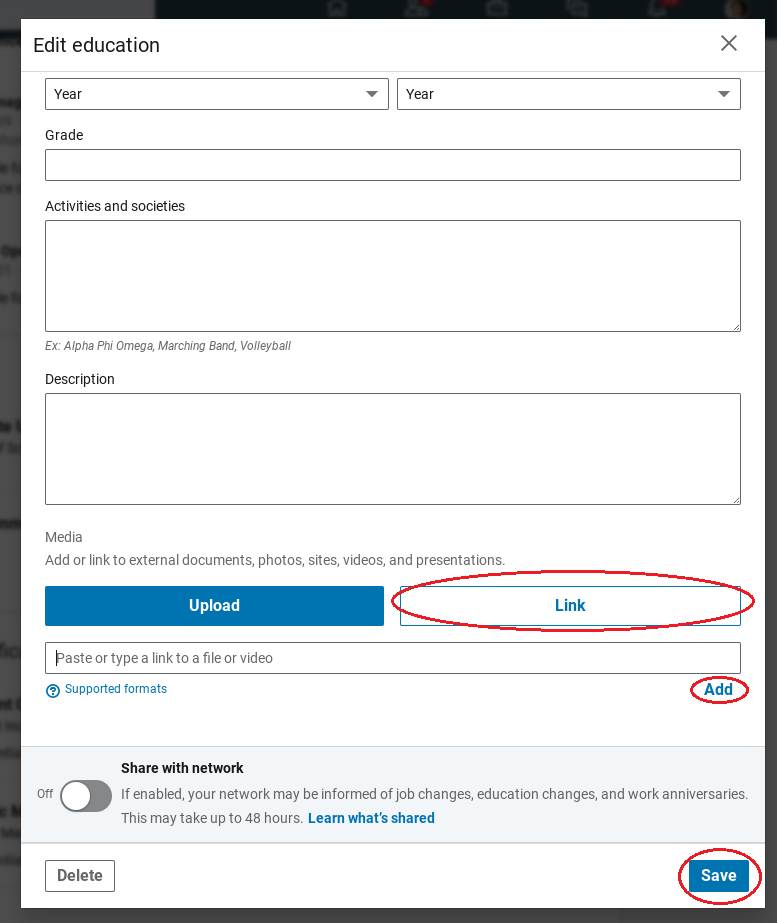
Task: Focus the Grade input field
Action: [x=392, y=165]
